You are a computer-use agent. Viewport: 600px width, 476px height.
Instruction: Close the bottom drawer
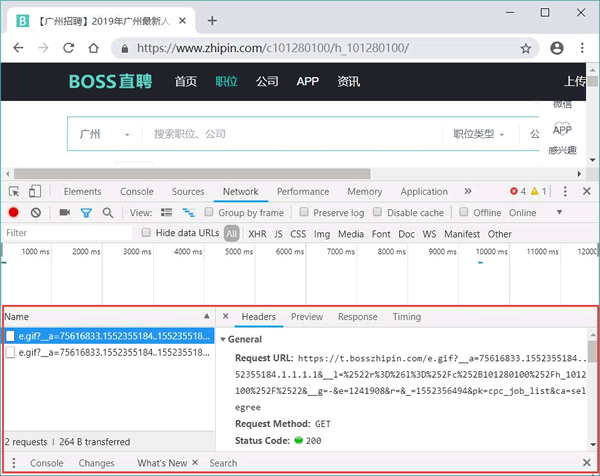[587, 463]
